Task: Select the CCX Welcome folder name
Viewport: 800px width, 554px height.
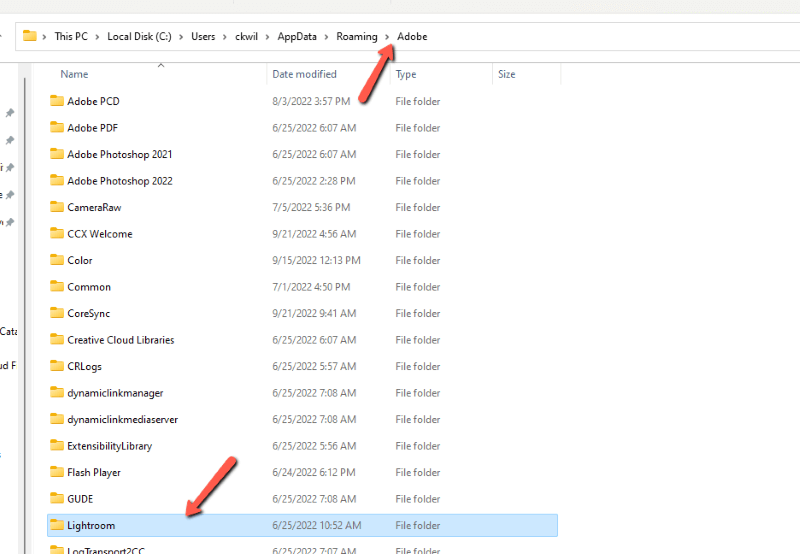Action: click(100, 234)
